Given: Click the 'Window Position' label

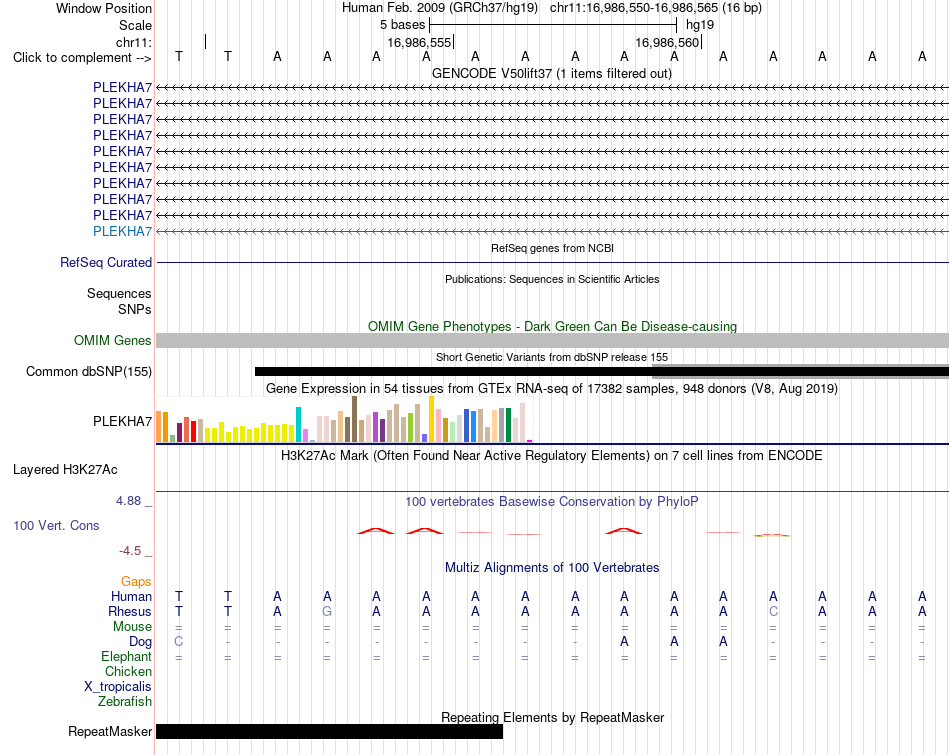Looking at the screenshot, I should pyautogui.click(x=104, y=8).
